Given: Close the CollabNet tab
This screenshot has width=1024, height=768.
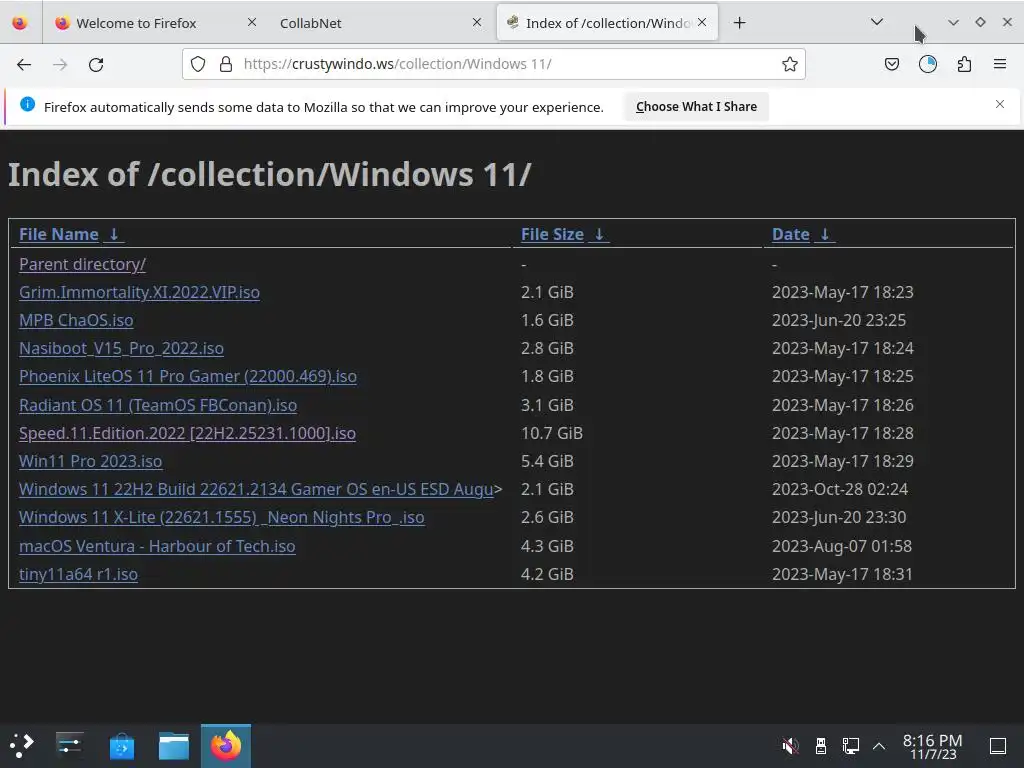Looking at the screenshot, I should pyautogui.click(x=477, y=22).
